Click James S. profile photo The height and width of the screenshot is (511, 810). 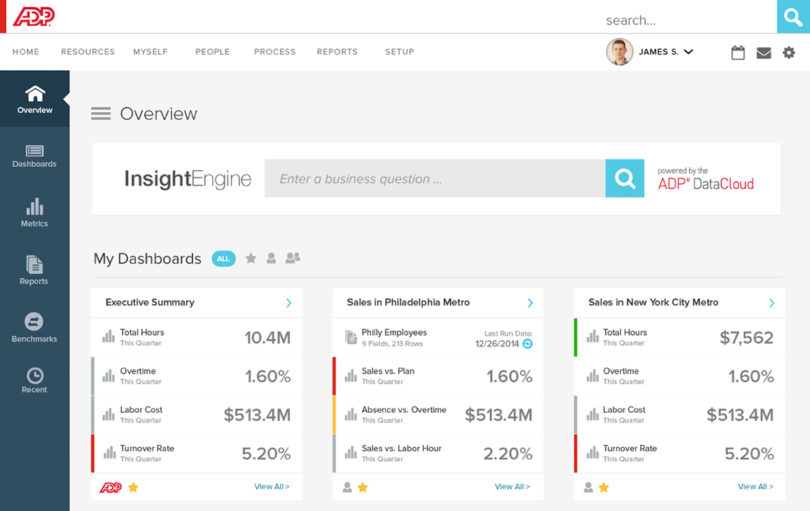coord(619,52)
